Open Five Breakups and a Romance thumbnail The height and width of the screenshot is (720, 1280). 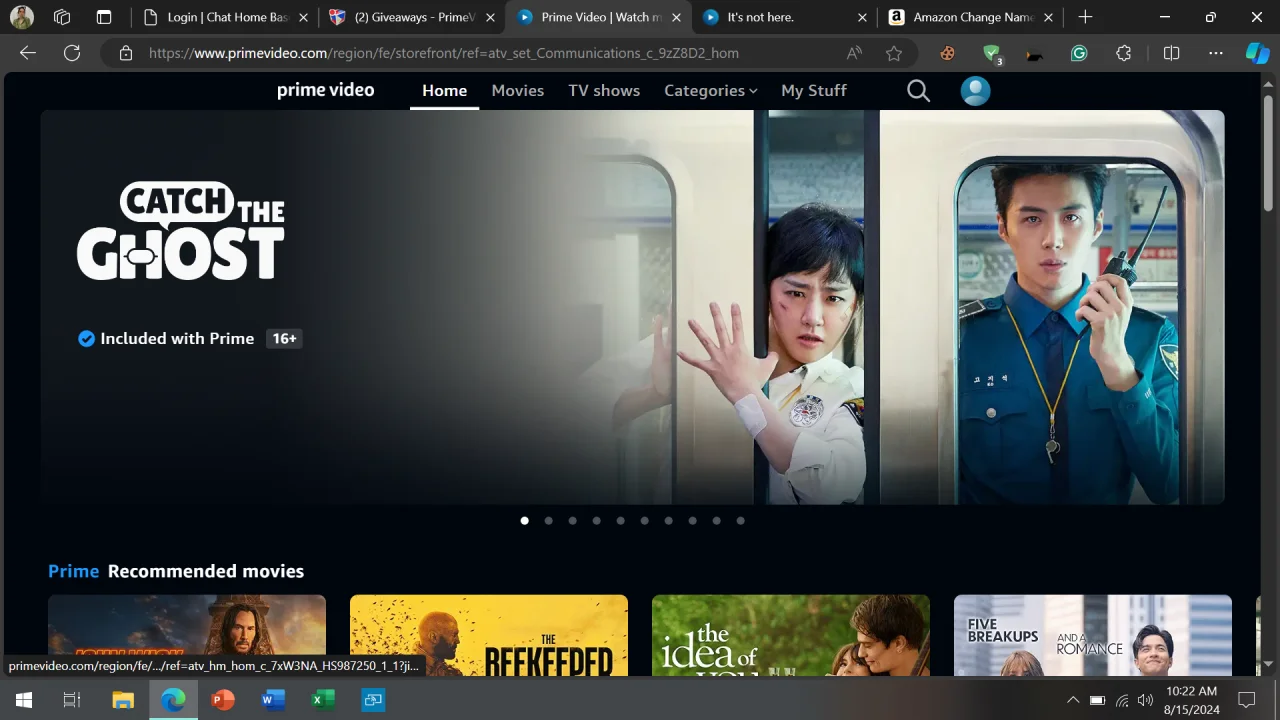1093,635
